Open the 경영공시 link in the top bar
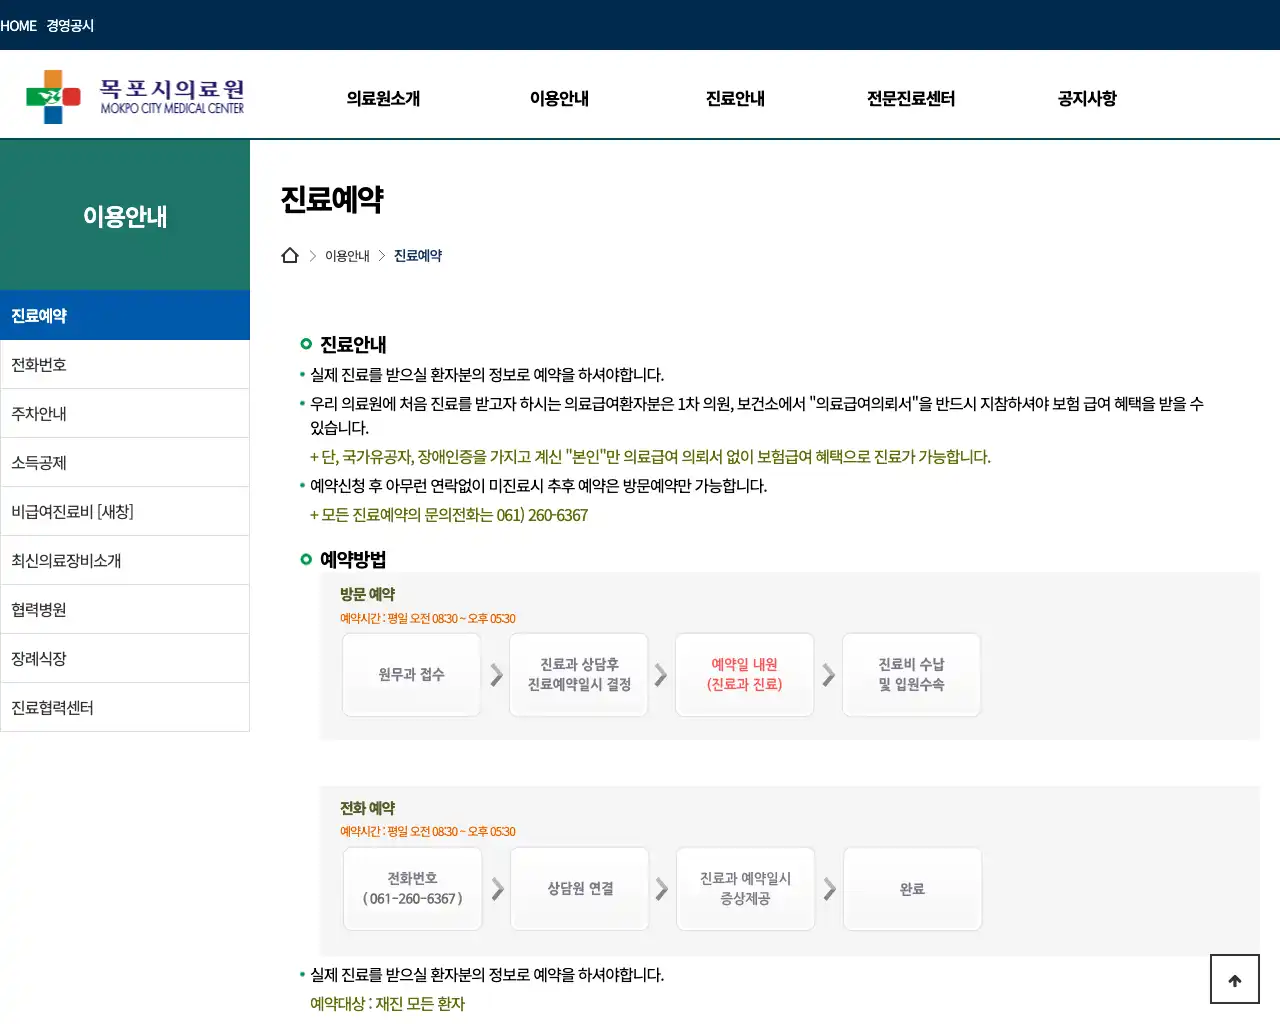This screenshot has width=1280, height=1024. pos(68,25)
